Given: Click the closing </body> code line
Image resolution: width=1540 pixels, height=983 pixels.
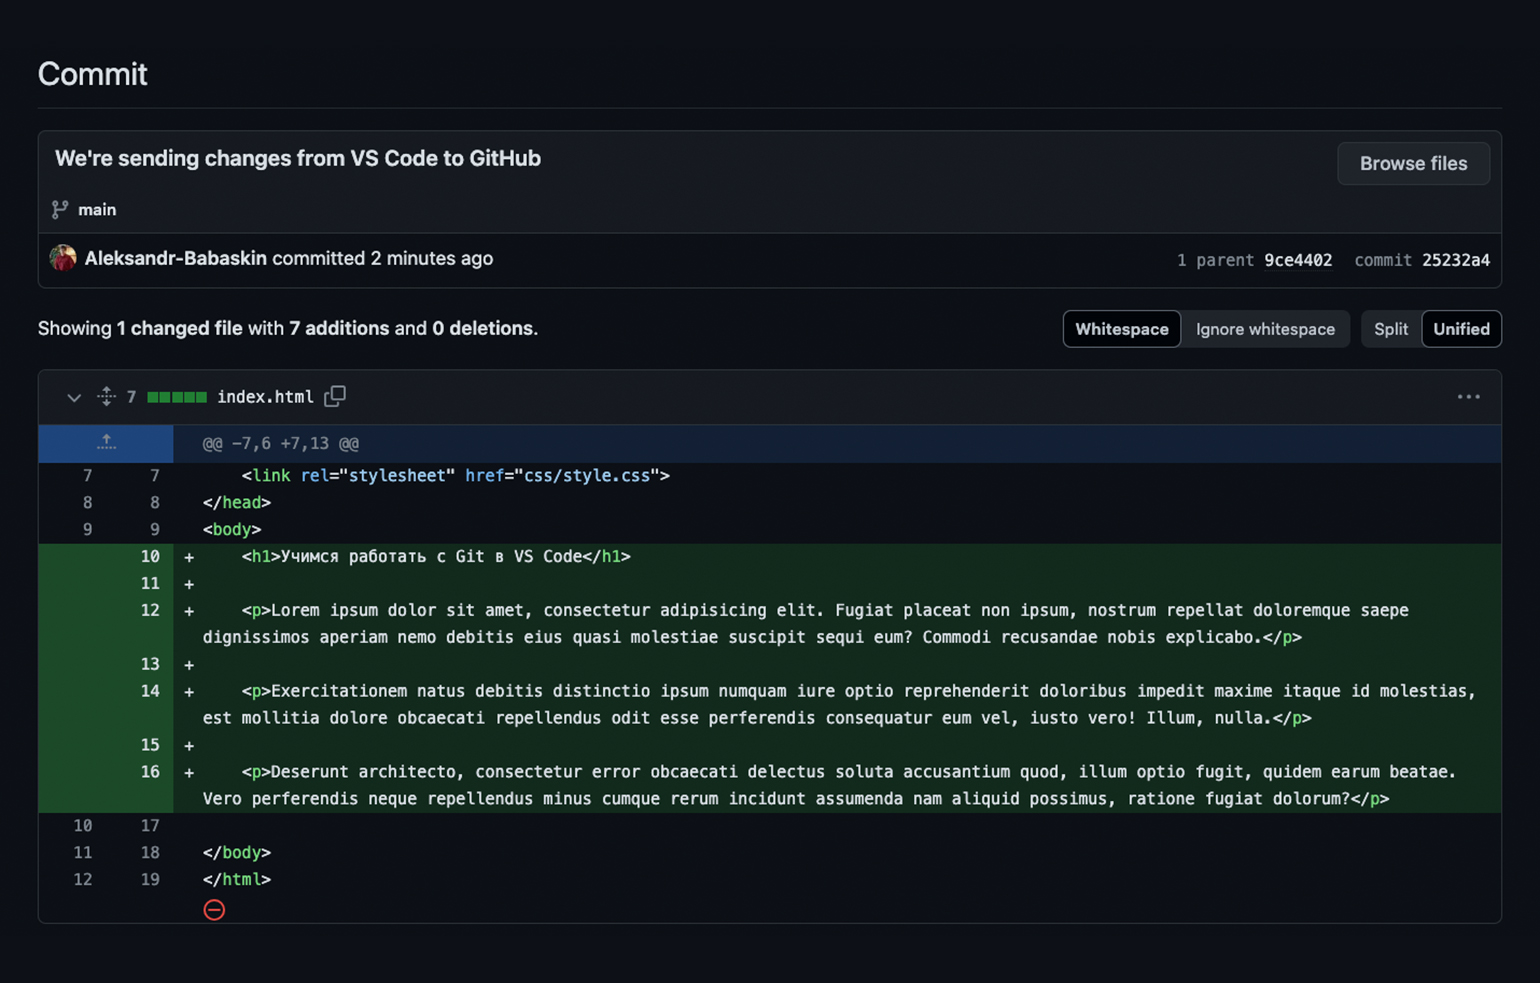Looking at the screenshot, I should pyautogui.click(x=237, y=852).
